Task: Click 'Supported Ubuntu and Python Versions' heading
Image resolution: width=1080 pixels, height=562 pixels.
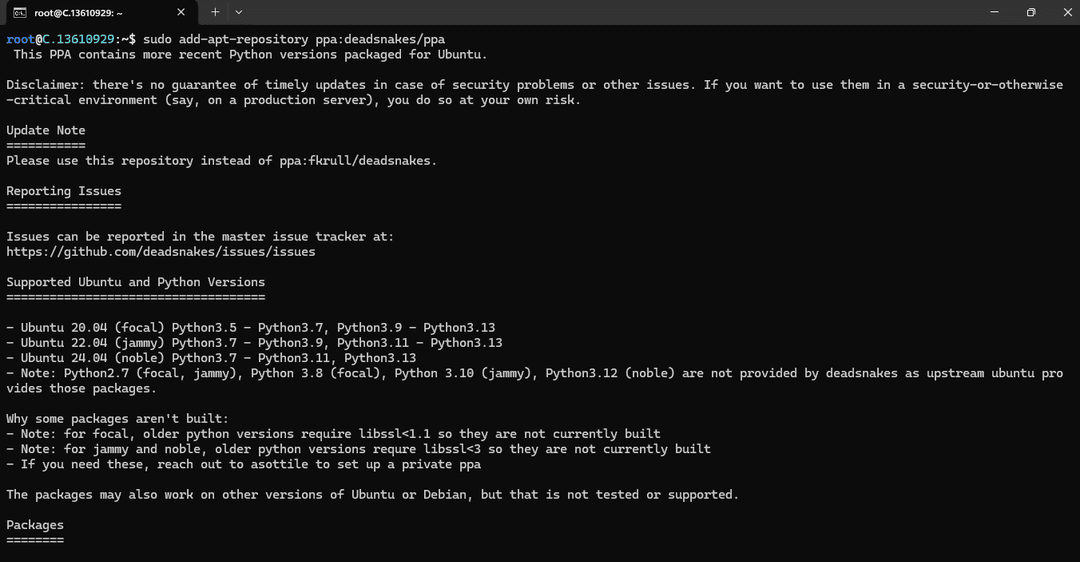Action: pyautogui.click(x=136, y=282)
